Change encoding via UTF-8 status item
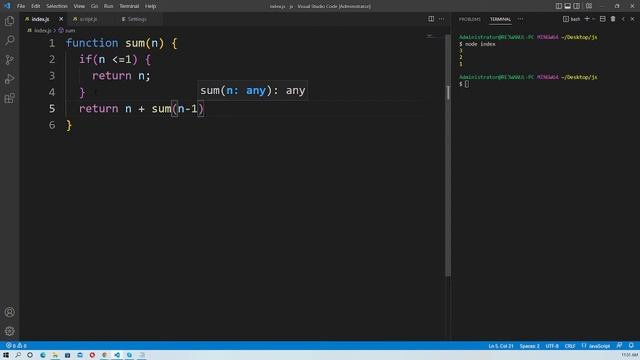Screen dimensions: 640x360 point(552,346)
